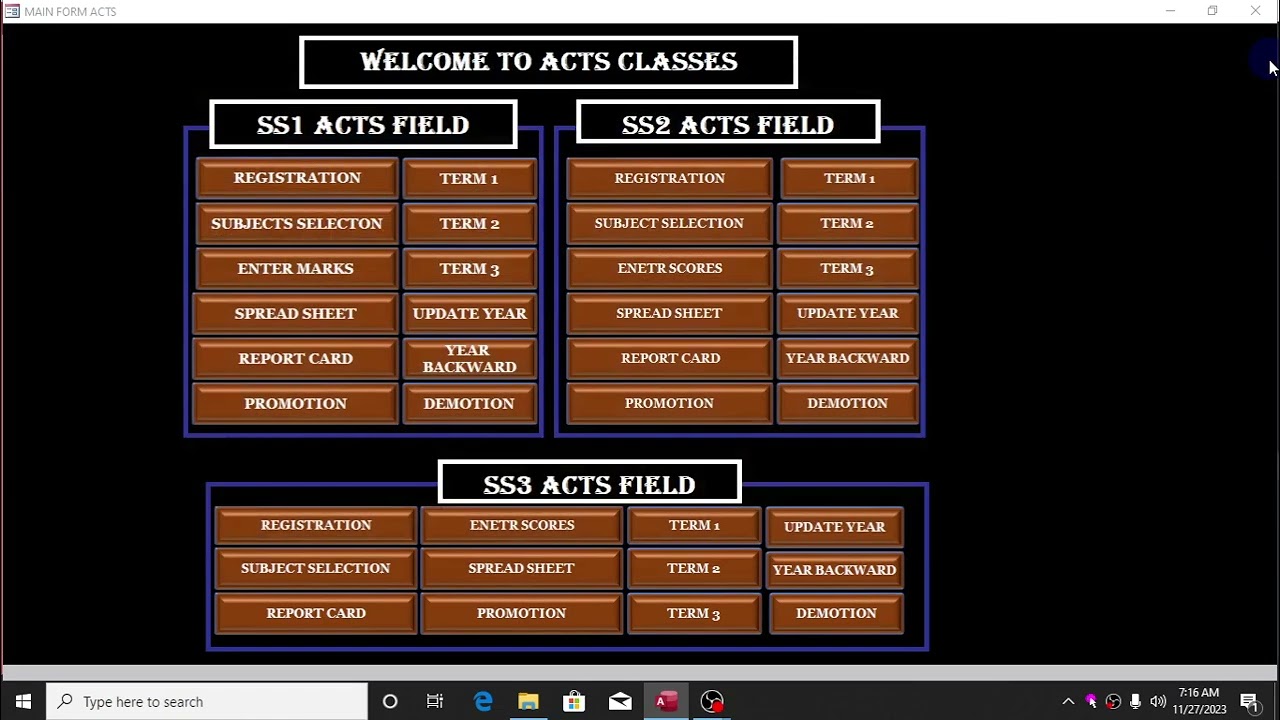Click the microphone tray icon
The image size is (1280, 720).
coord(1135,701)
